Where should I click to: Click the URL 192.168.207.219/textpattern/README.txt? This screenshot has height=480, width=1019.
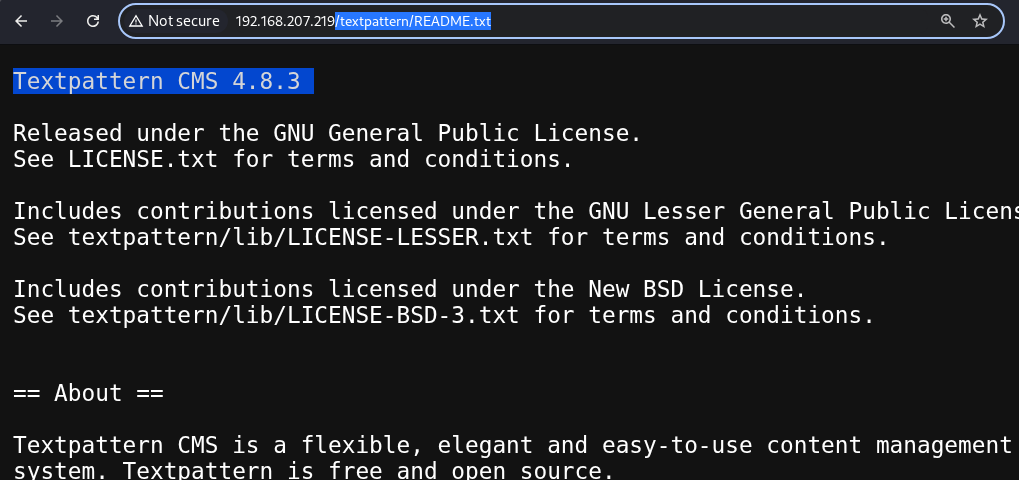click(x=363, y=21)
